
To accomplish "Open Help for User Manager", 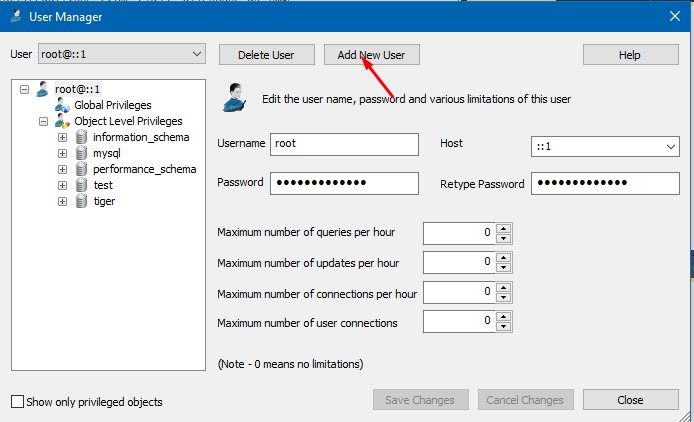I will (x=629, y=55).
